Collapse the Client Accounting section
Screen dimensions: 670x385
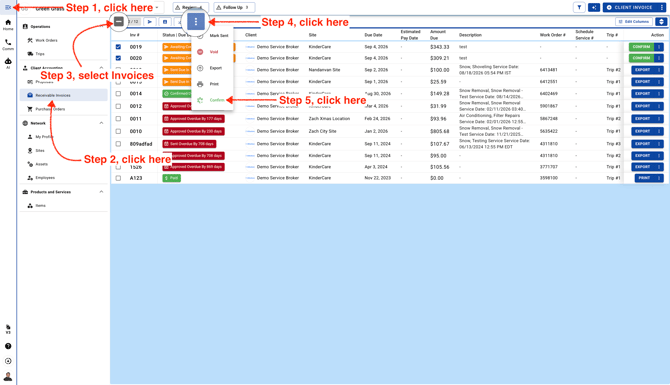pyautogui.click(x=101, y=68)
